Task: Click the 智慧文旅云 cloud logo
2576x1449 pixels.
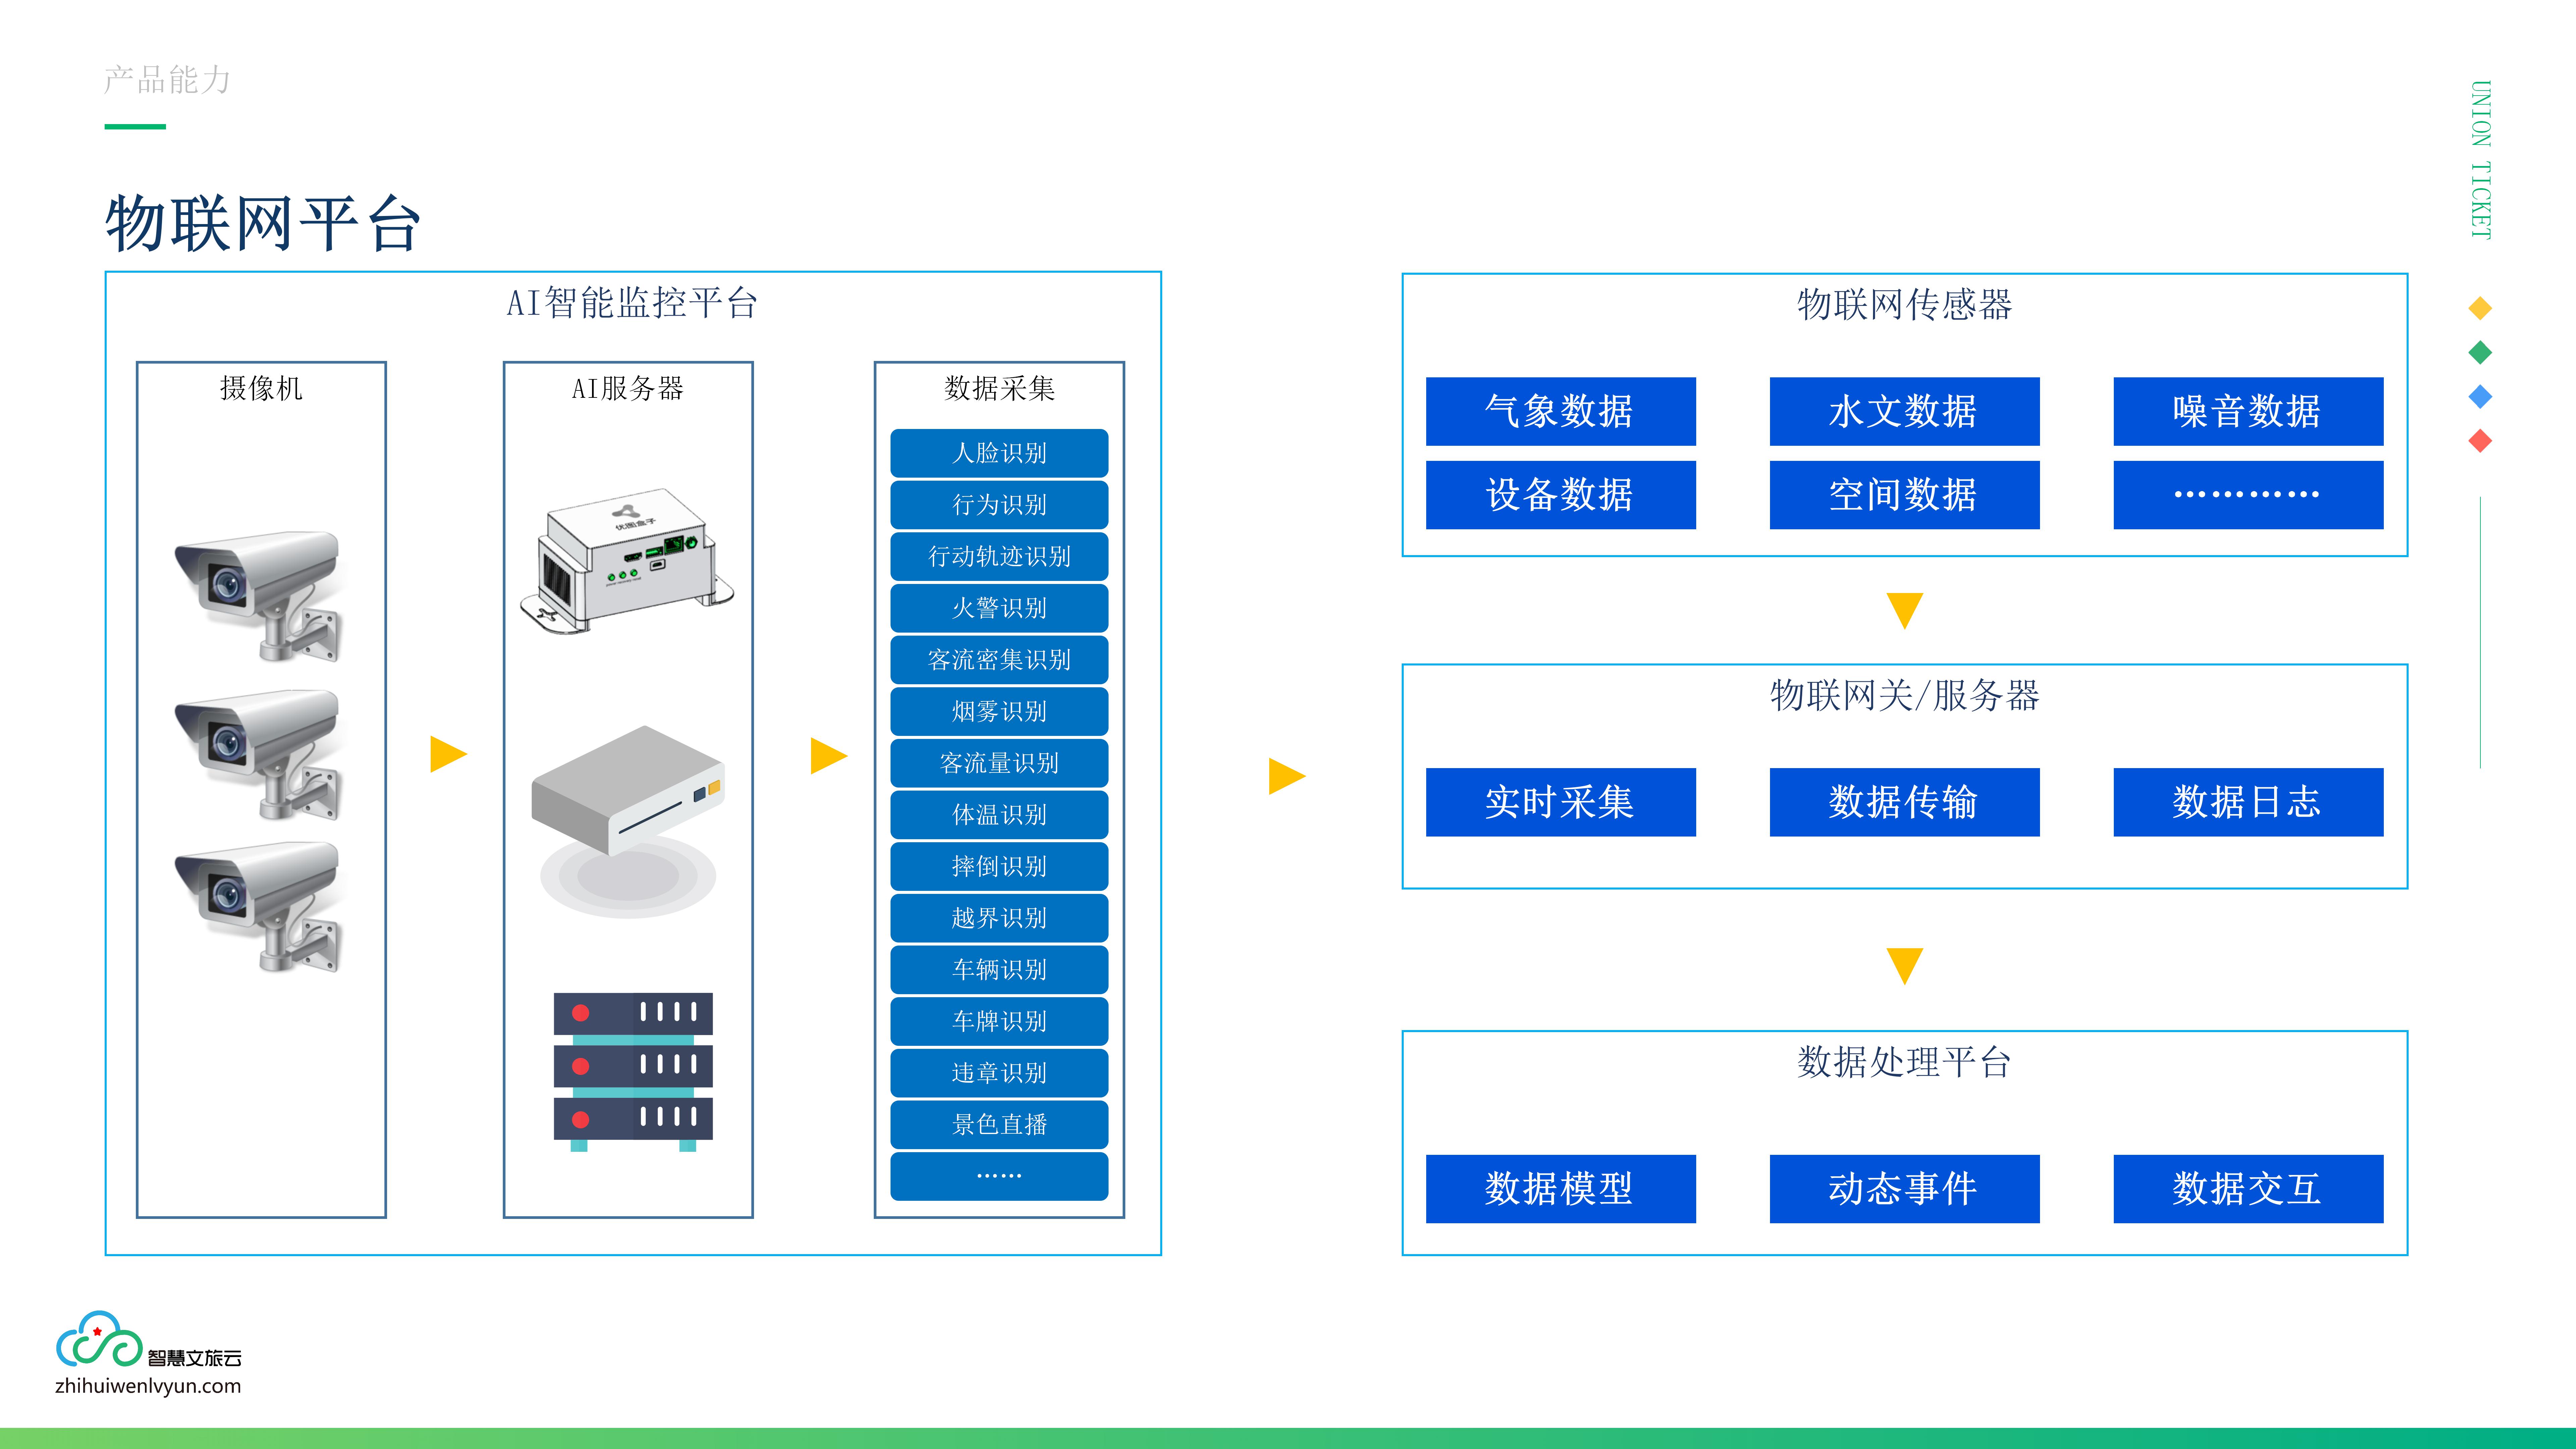Action: 148,1340
